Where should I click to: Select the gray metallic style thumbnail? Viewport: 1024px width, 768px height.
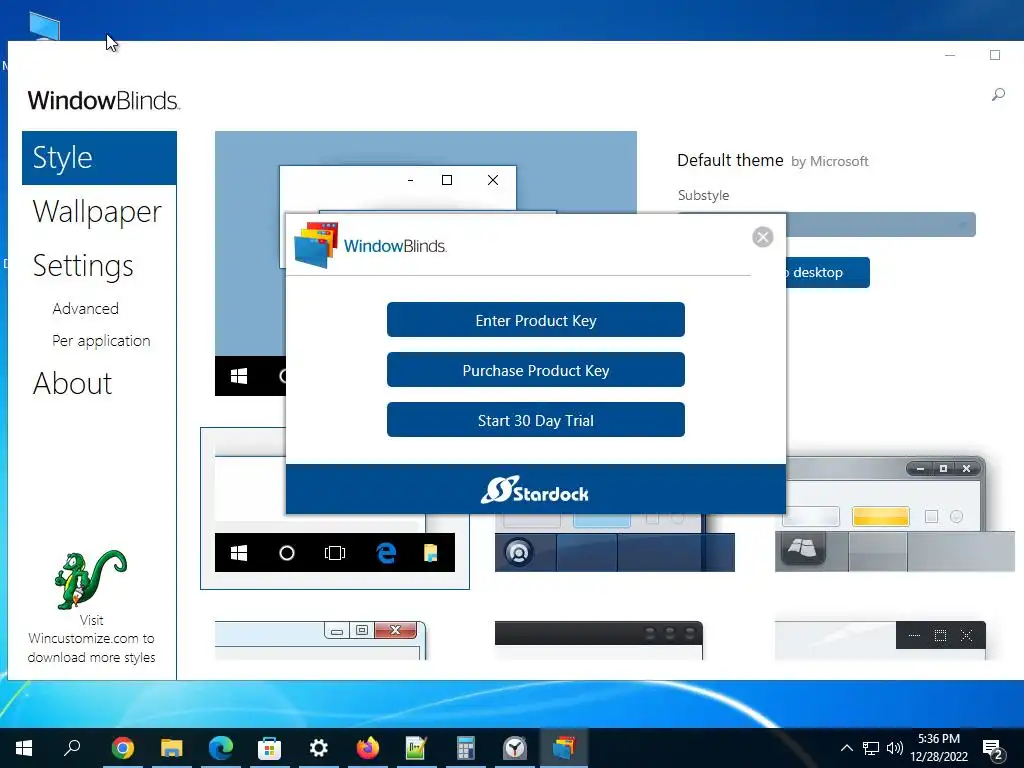tap(895, 515)
